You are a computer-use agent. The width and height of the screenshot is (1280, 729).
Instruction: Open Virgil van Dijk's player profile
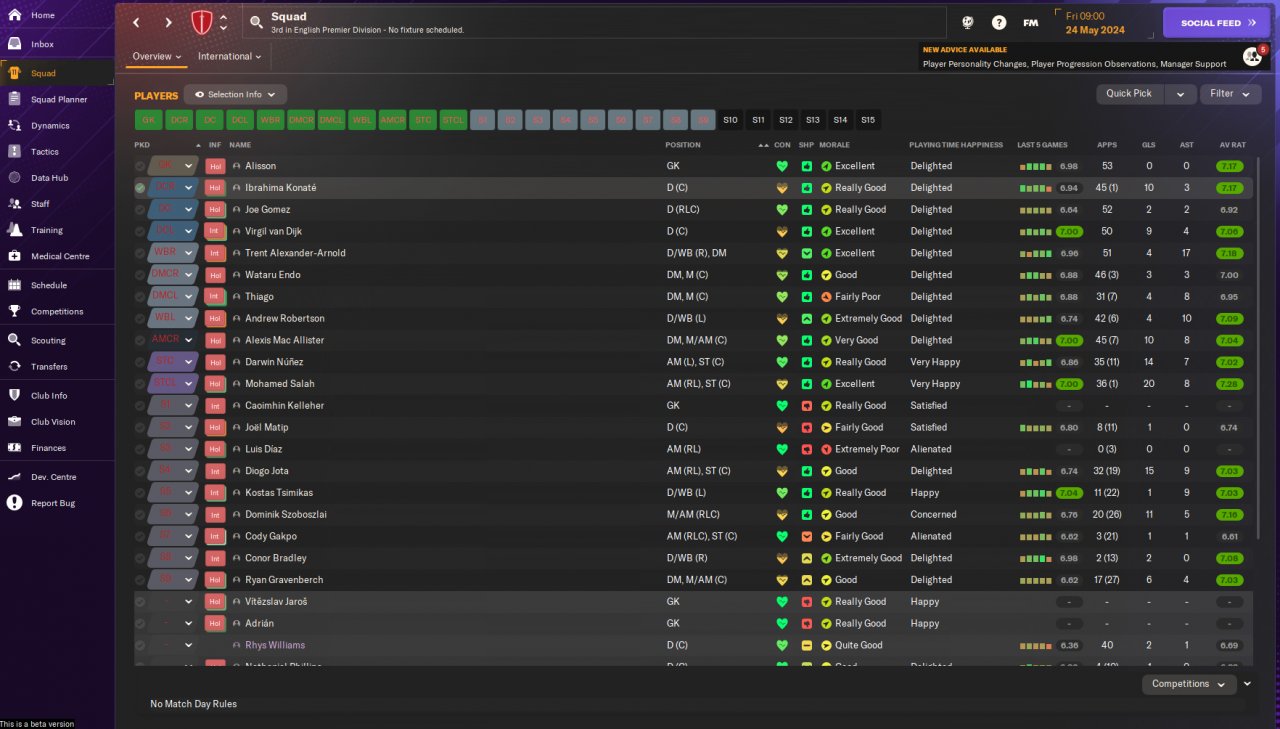click(x=273, y=231)
